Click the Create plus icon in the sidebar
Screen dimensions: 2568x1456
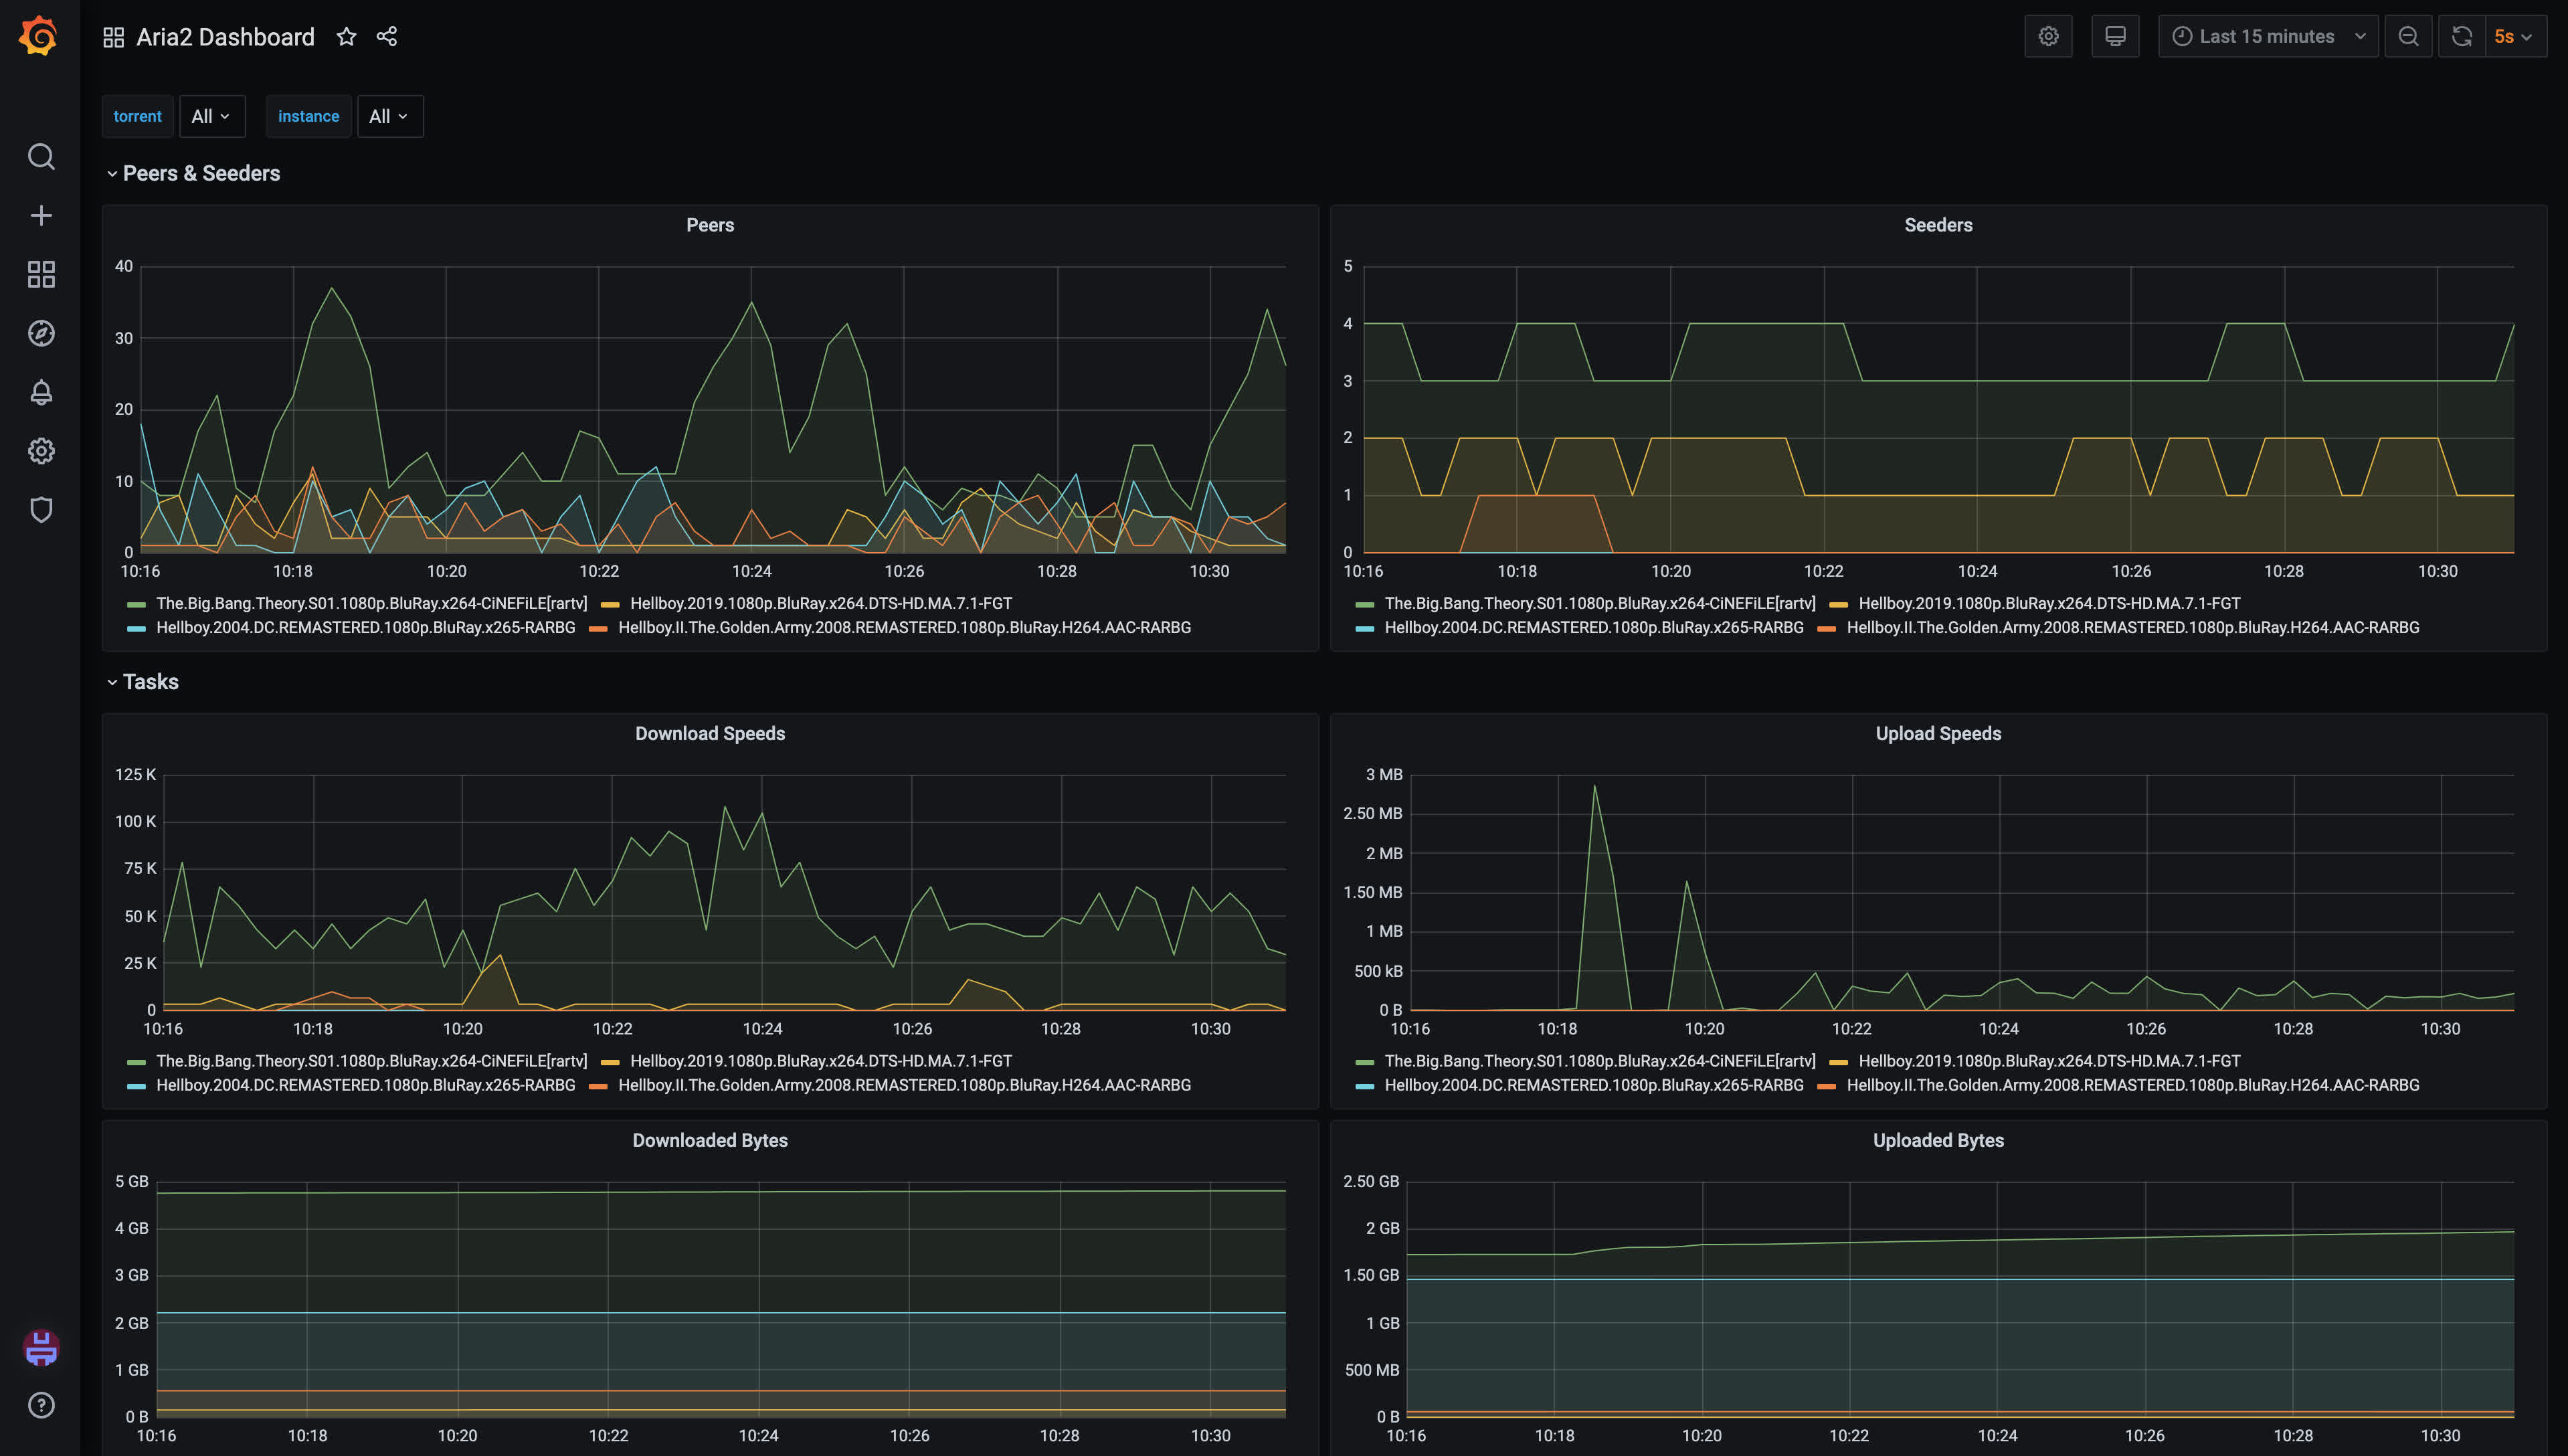click(x=41, y=215)
